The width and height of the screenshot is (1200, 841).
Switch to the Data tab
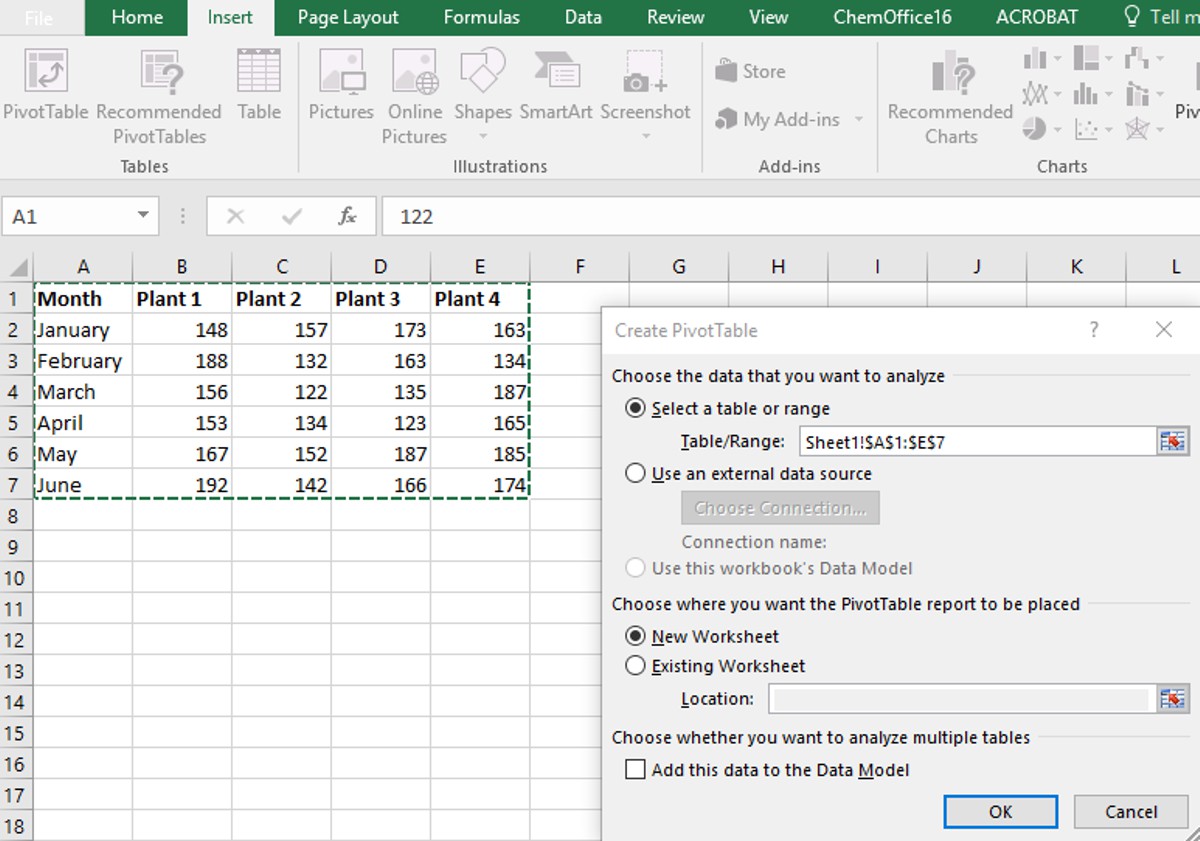pos(583,17)
